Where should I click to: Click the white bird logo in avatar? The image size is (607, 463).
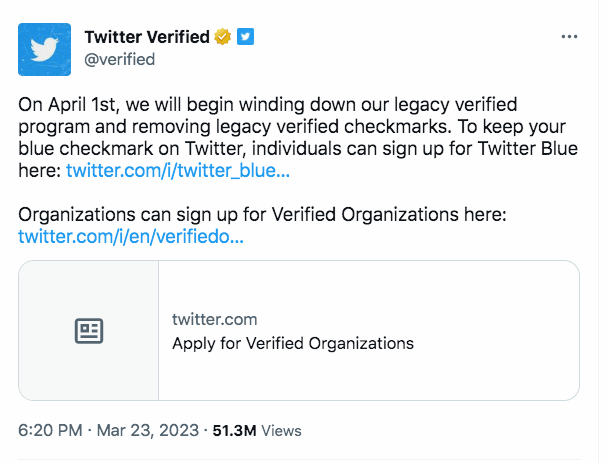tap(44, 50)
